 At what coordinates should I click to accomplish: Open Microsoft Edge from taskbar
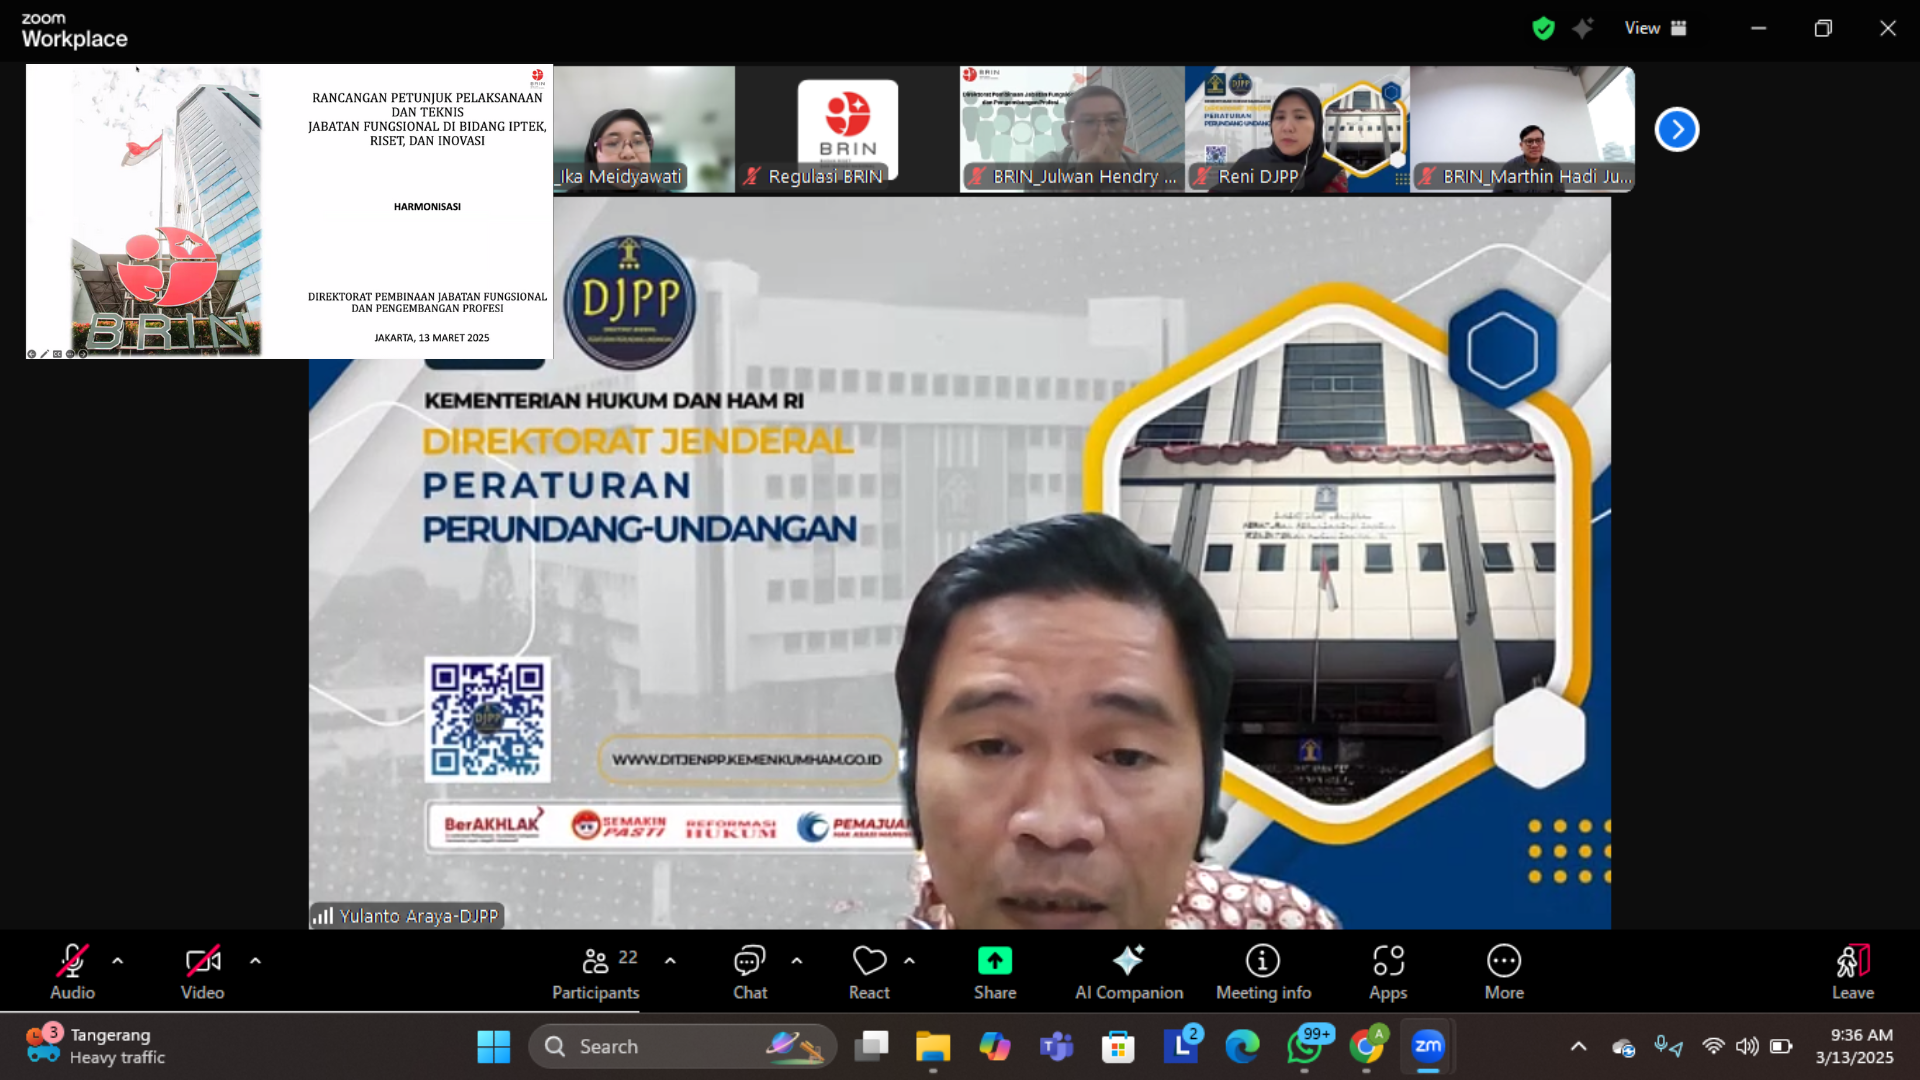[1242, 1047]
